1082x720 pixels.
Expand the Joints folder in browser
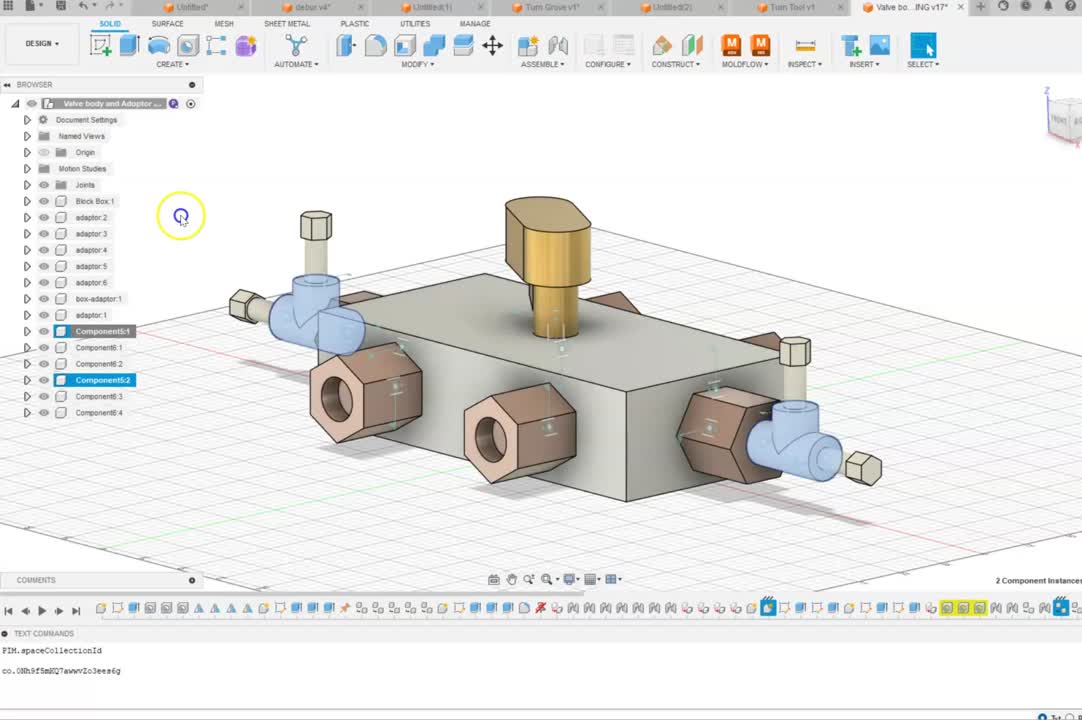(27, 185)
